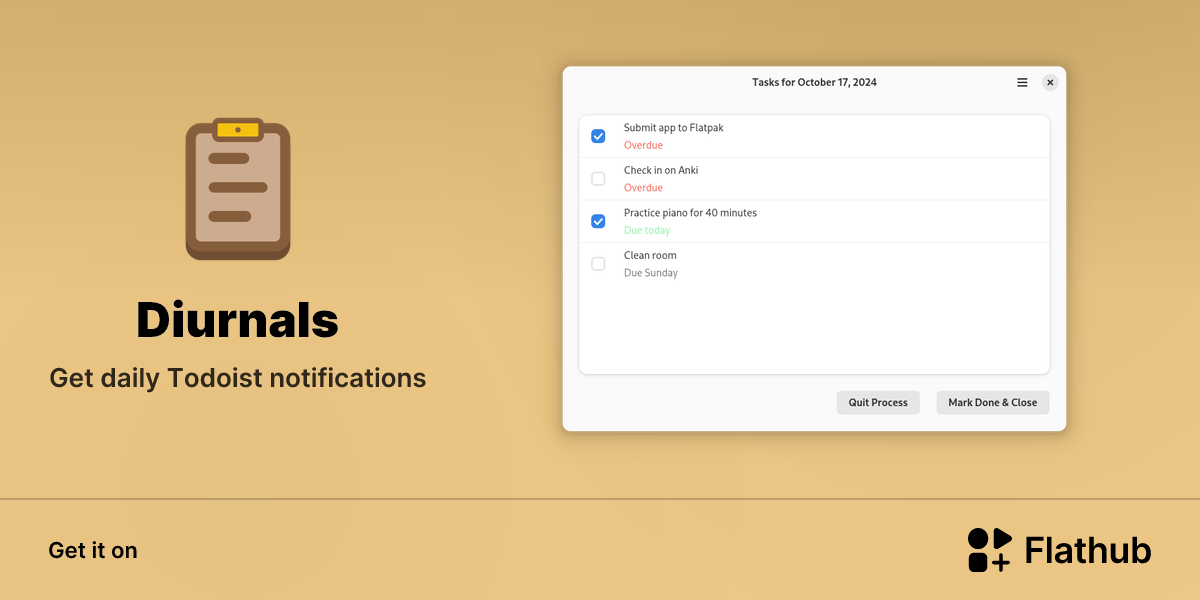Click the Overdue label under Check in on Anki

tap(643, 188)
